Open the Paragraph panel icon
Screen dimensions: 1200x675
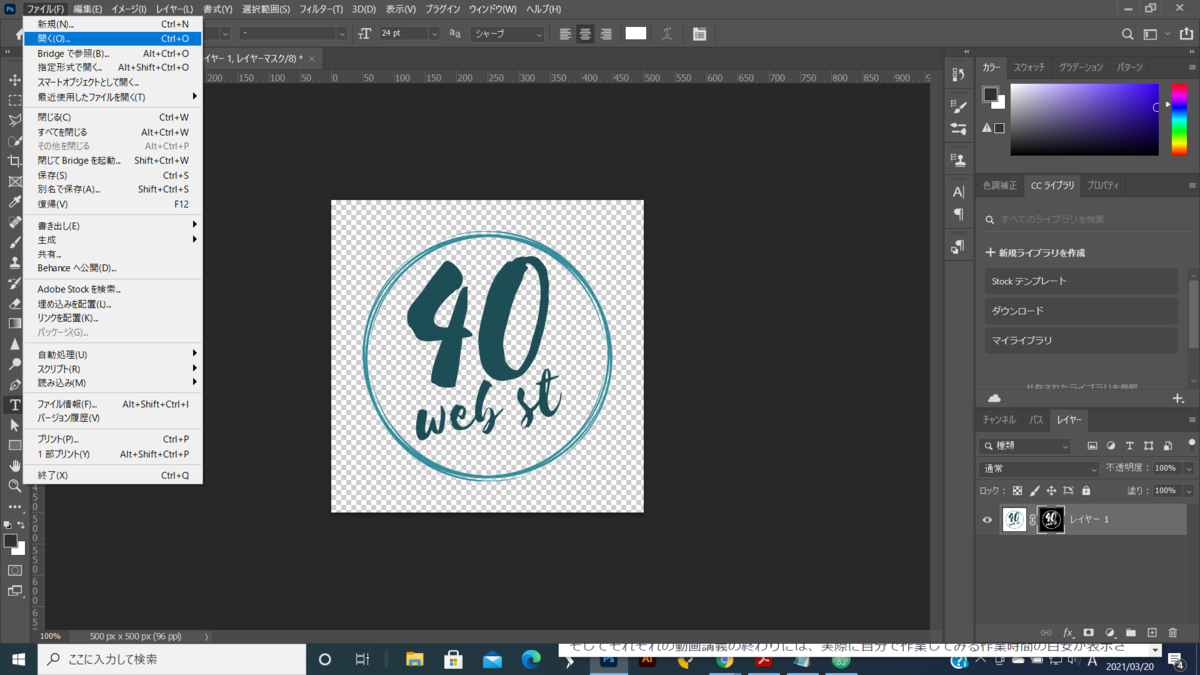pos(958,214)
